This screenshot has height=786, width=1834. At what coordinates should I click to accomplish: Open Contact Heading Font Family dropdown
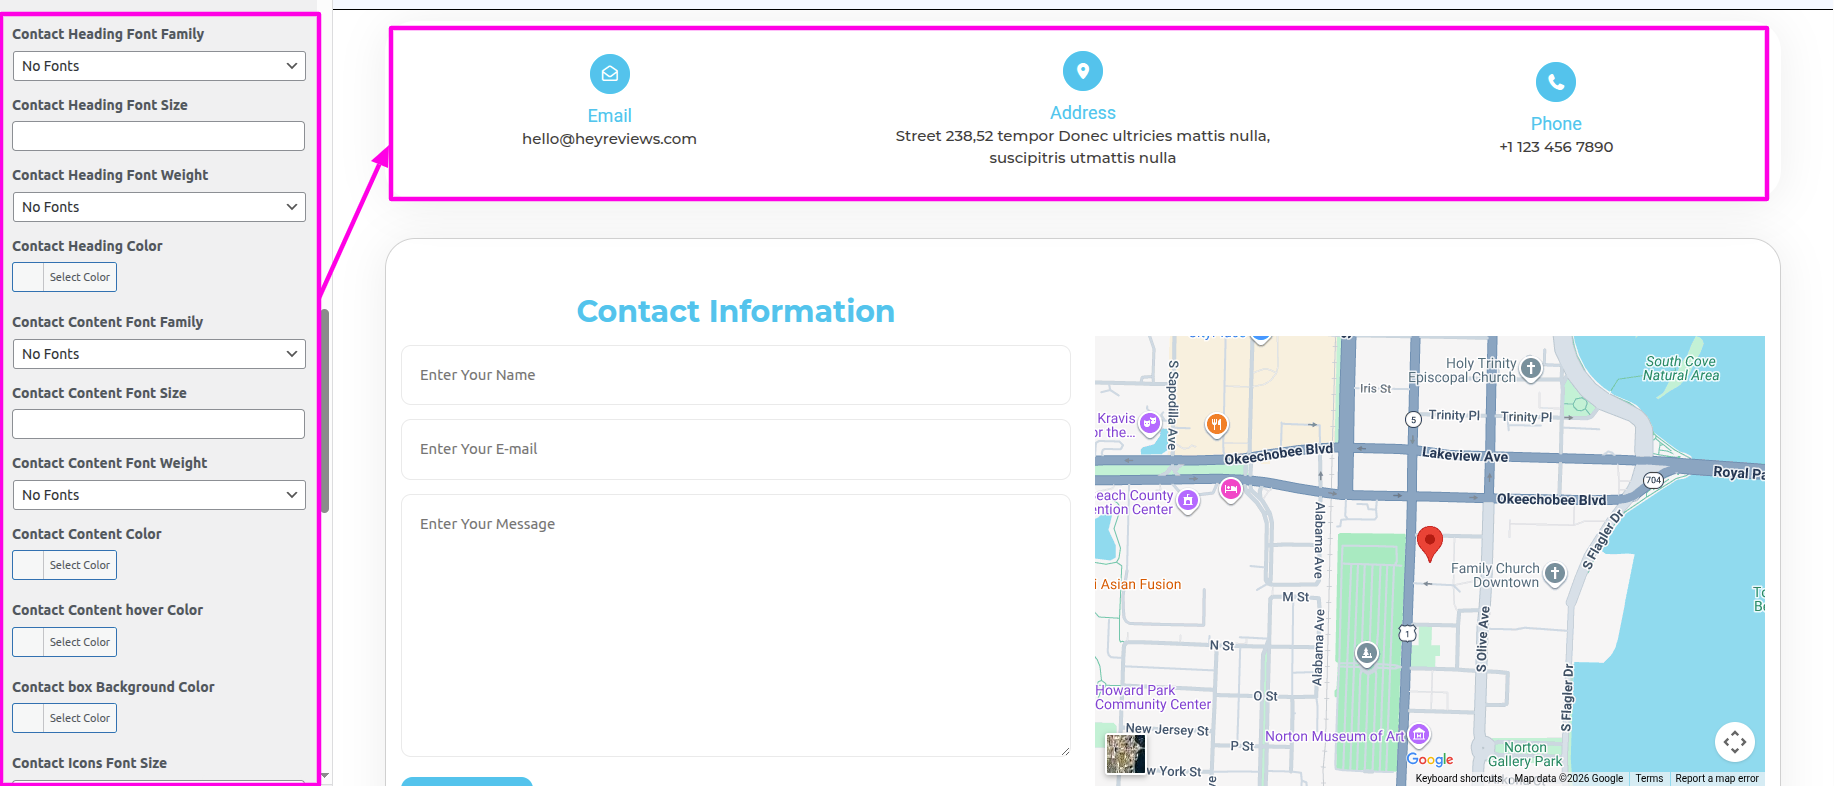[x=159, y=66]
